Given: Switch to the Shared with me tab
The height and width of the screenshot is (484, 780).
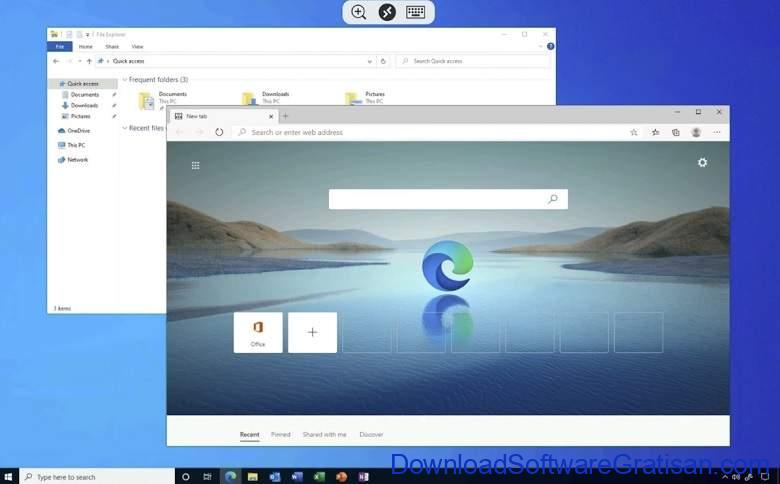Looking at the screenshot, I should point(324,435).
